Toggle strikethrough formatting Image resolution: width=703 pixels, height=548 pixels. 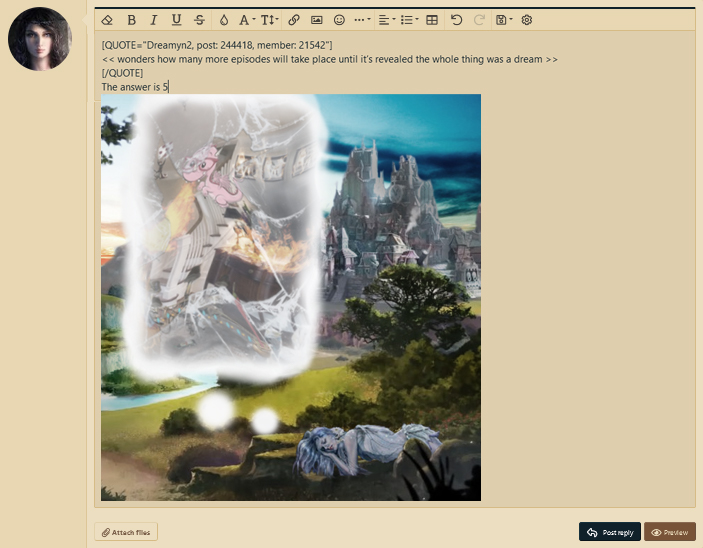pyautogui.click(x=200, y=20)
